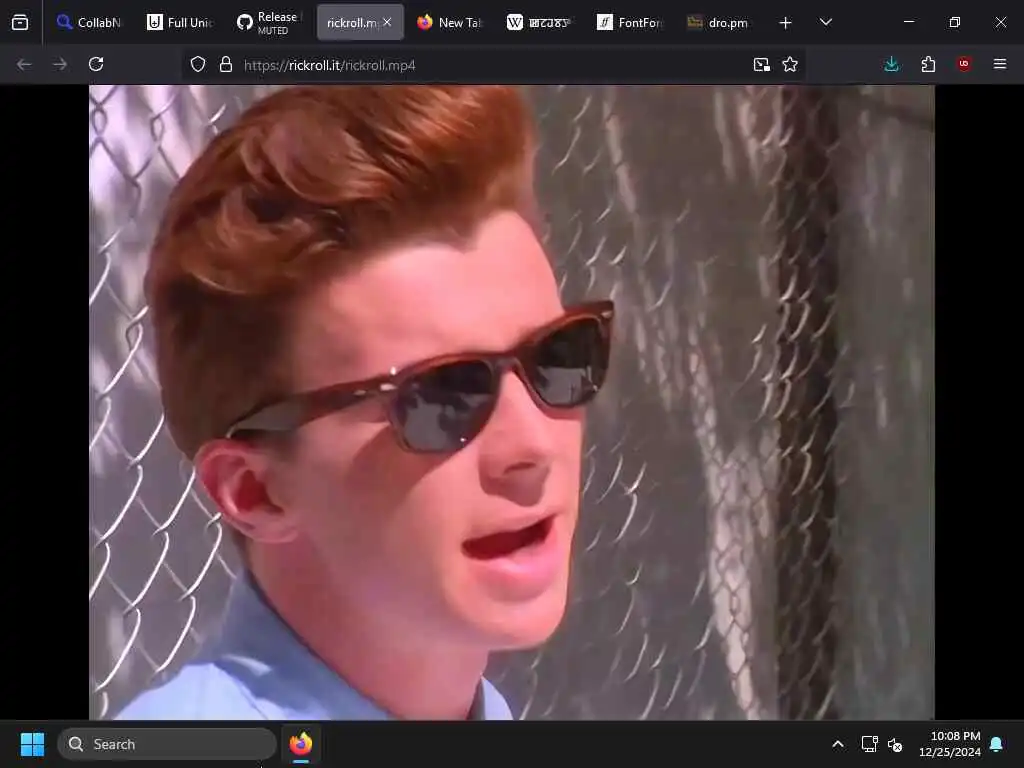1024x768 pixels.
Task: Restore down the Firefox window
Action: coord(955,22)
